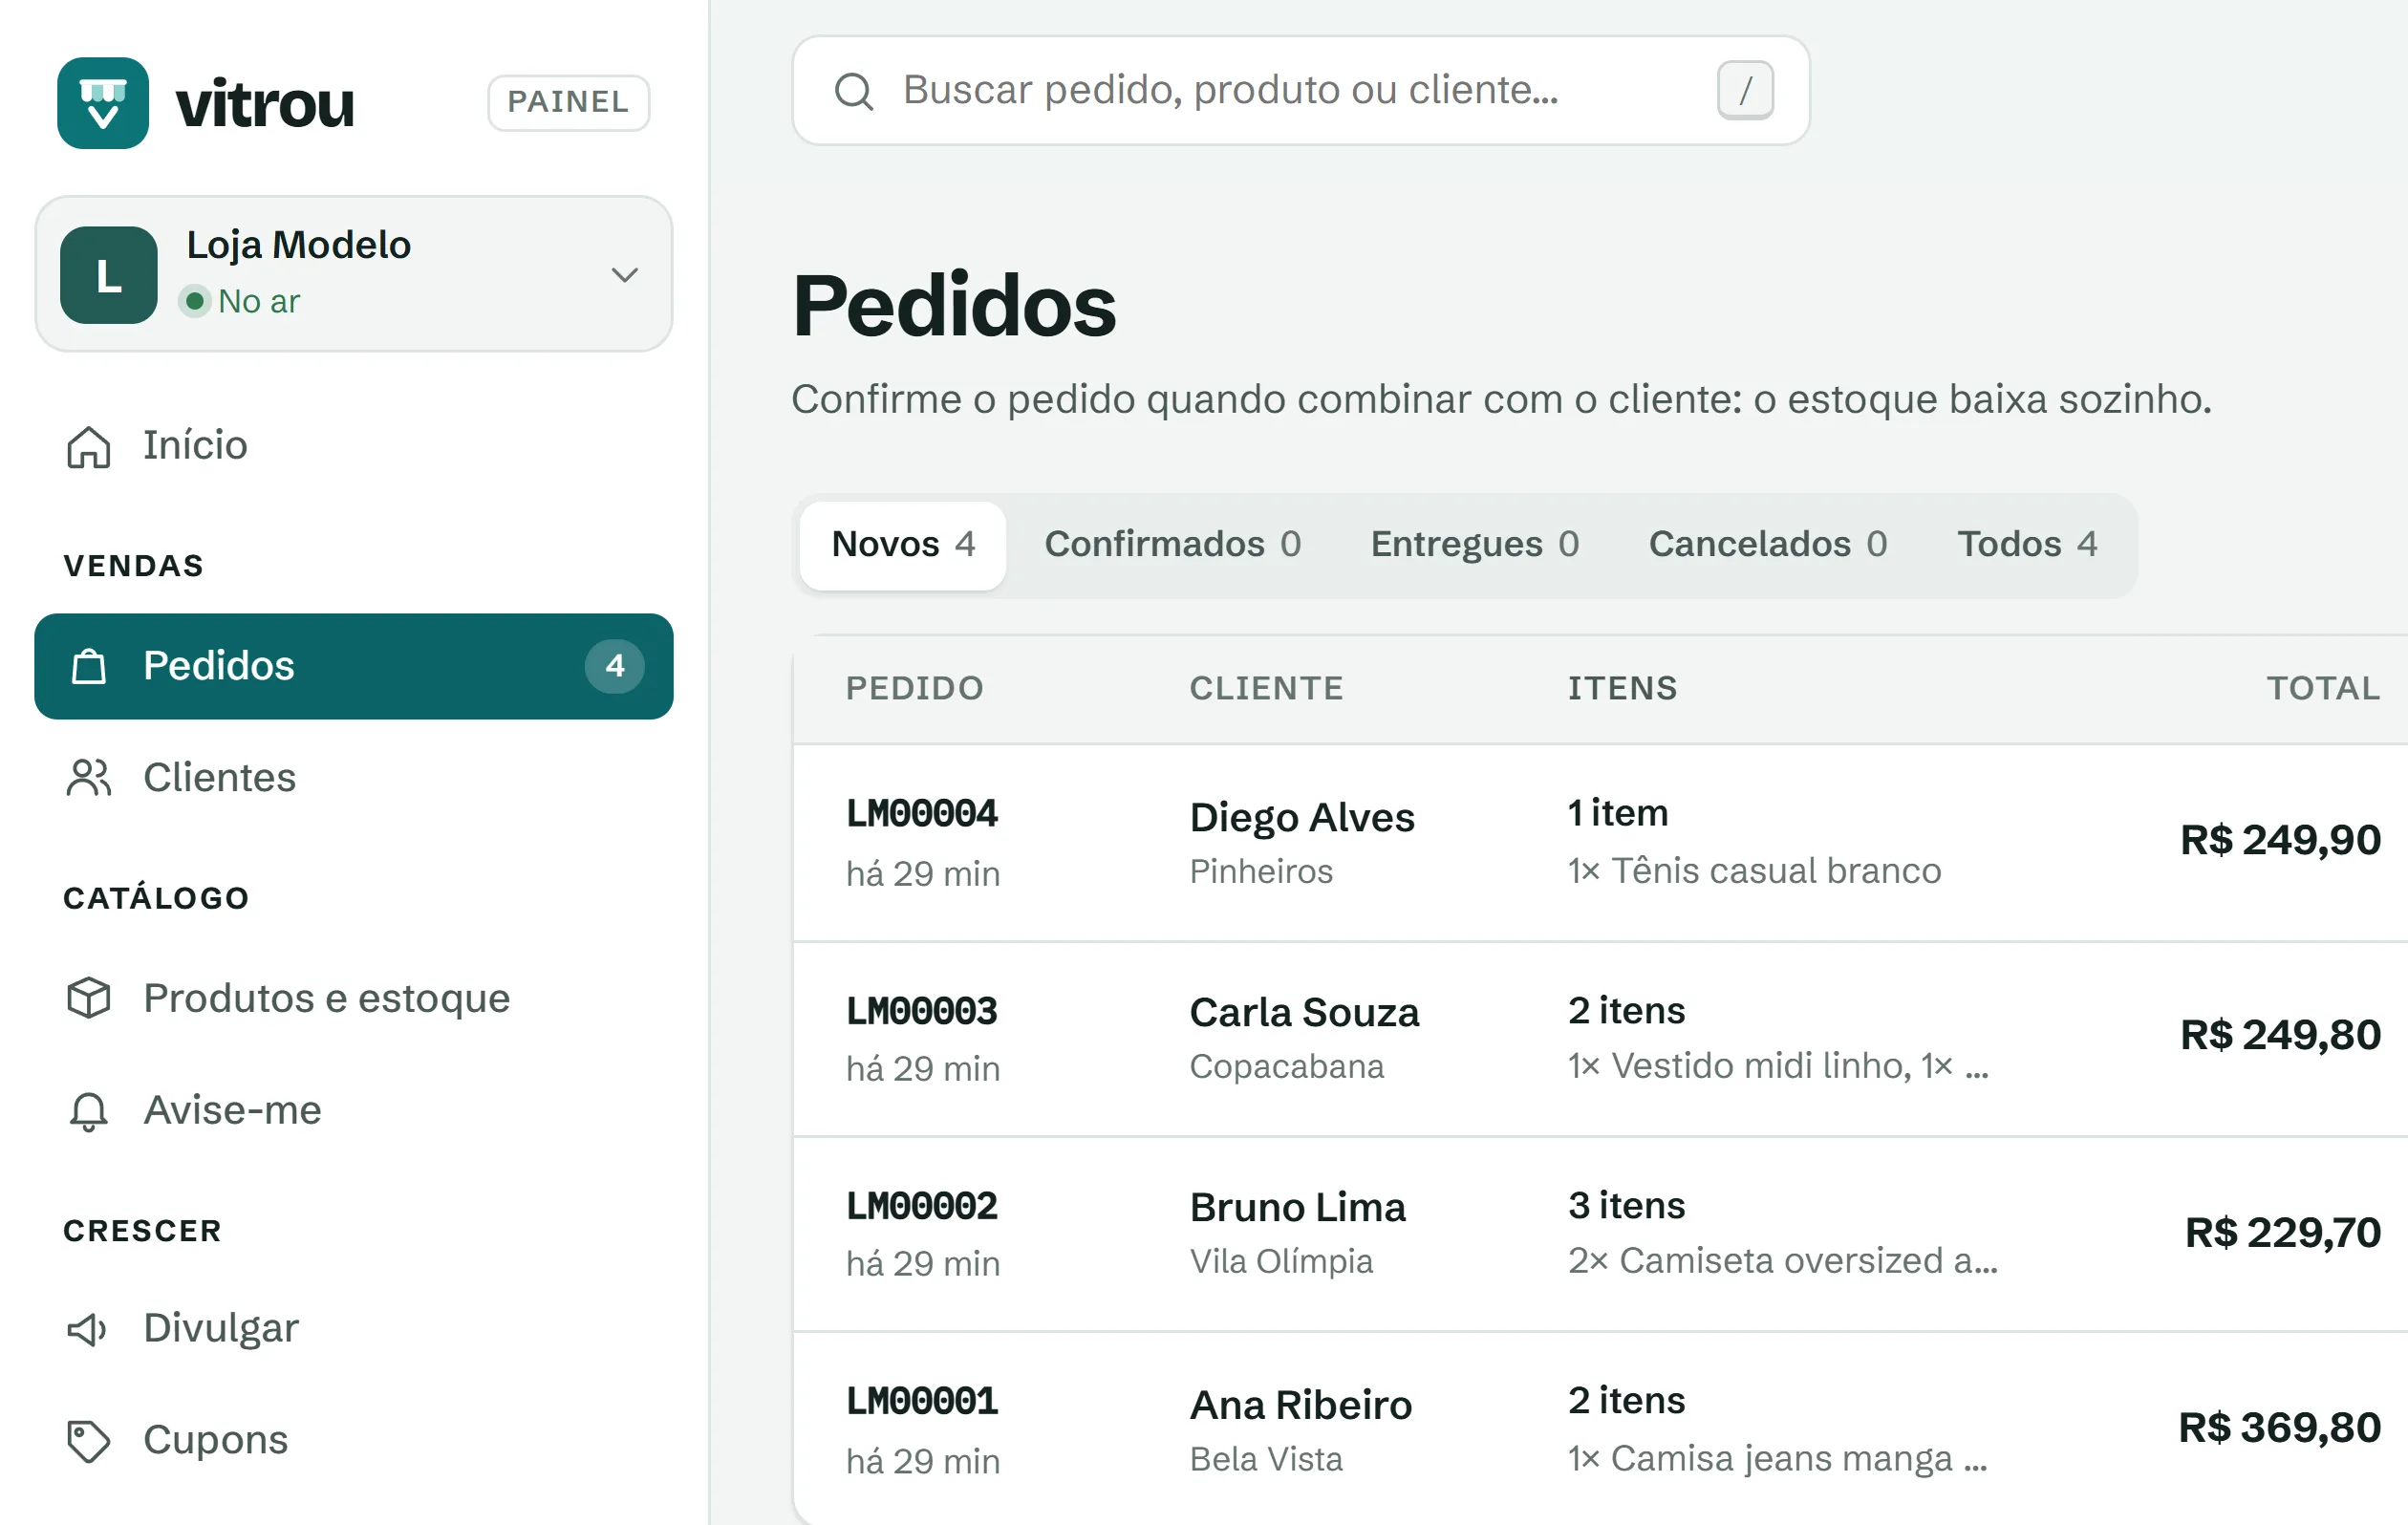This screenshot has width=2408, height=1525.
Task: Click the PAINEL badge button
Action: coord(568,102)
